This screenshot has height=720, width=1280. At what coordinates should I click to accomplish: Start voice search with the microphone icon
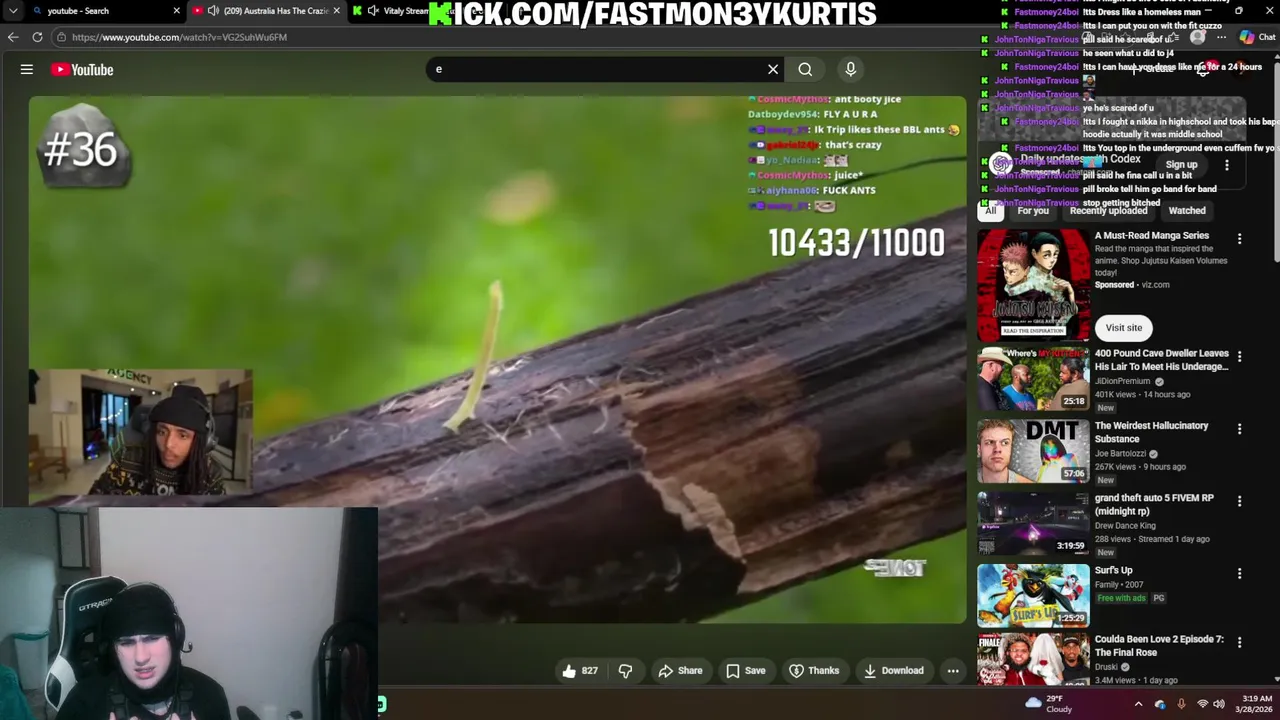(851, 69)
